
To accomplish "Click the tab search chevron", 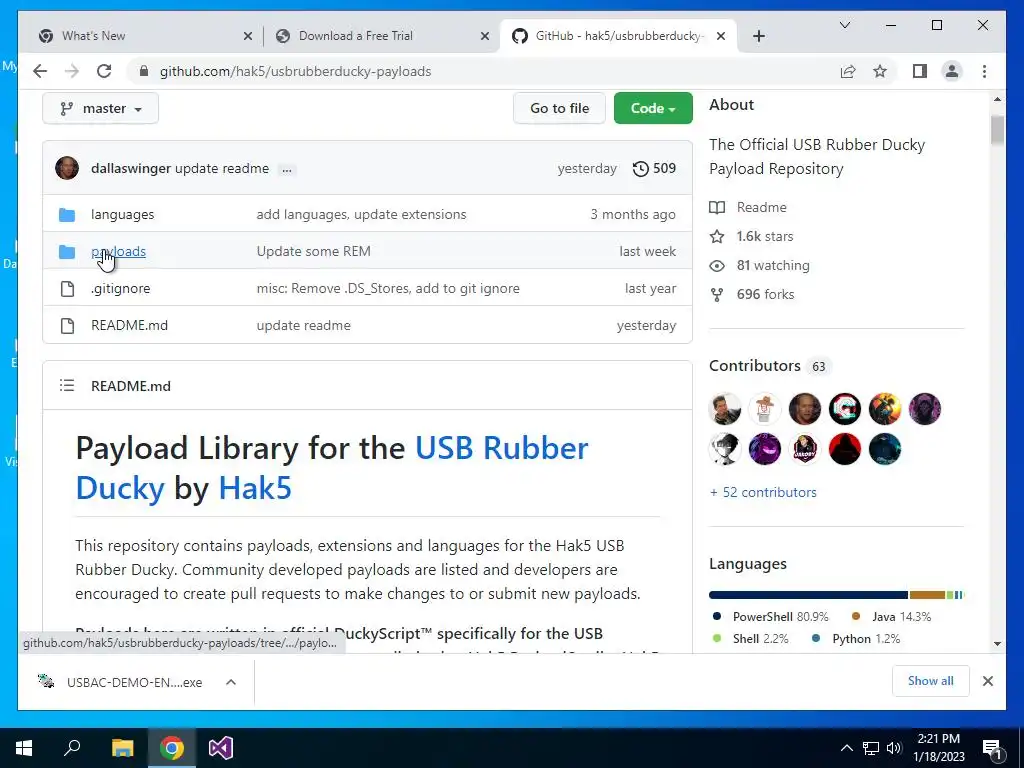I will 844,25.
